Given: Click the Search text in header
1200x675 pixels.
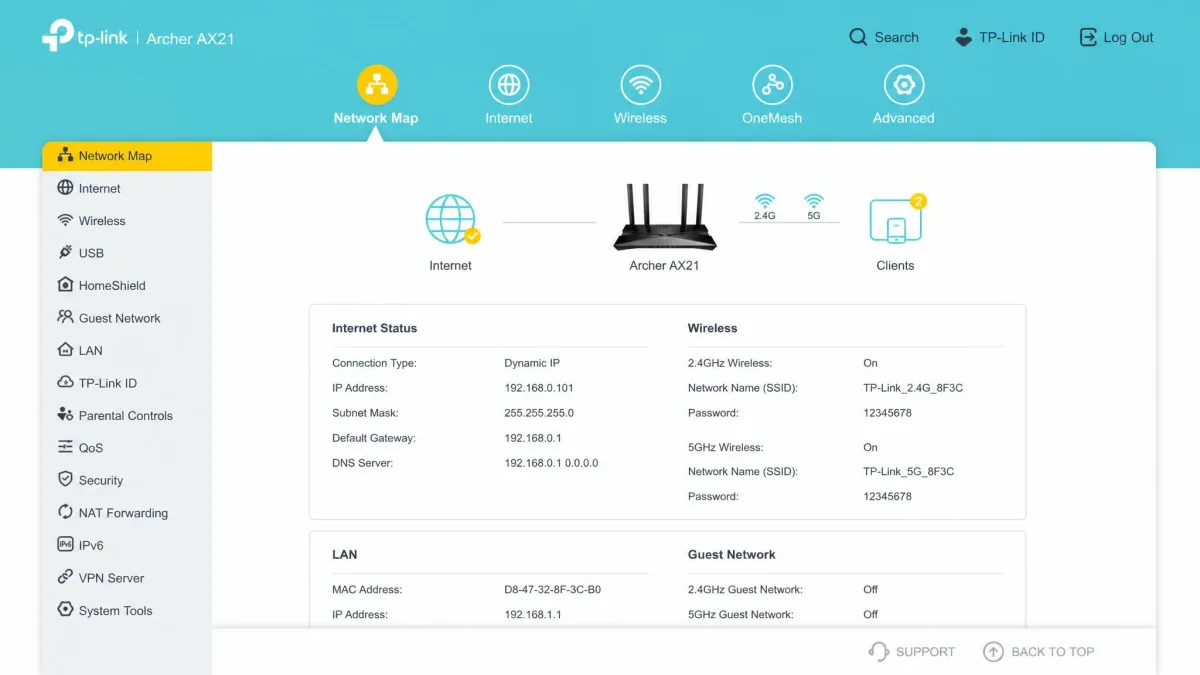Looking at the screenshot, I should 896,37.
